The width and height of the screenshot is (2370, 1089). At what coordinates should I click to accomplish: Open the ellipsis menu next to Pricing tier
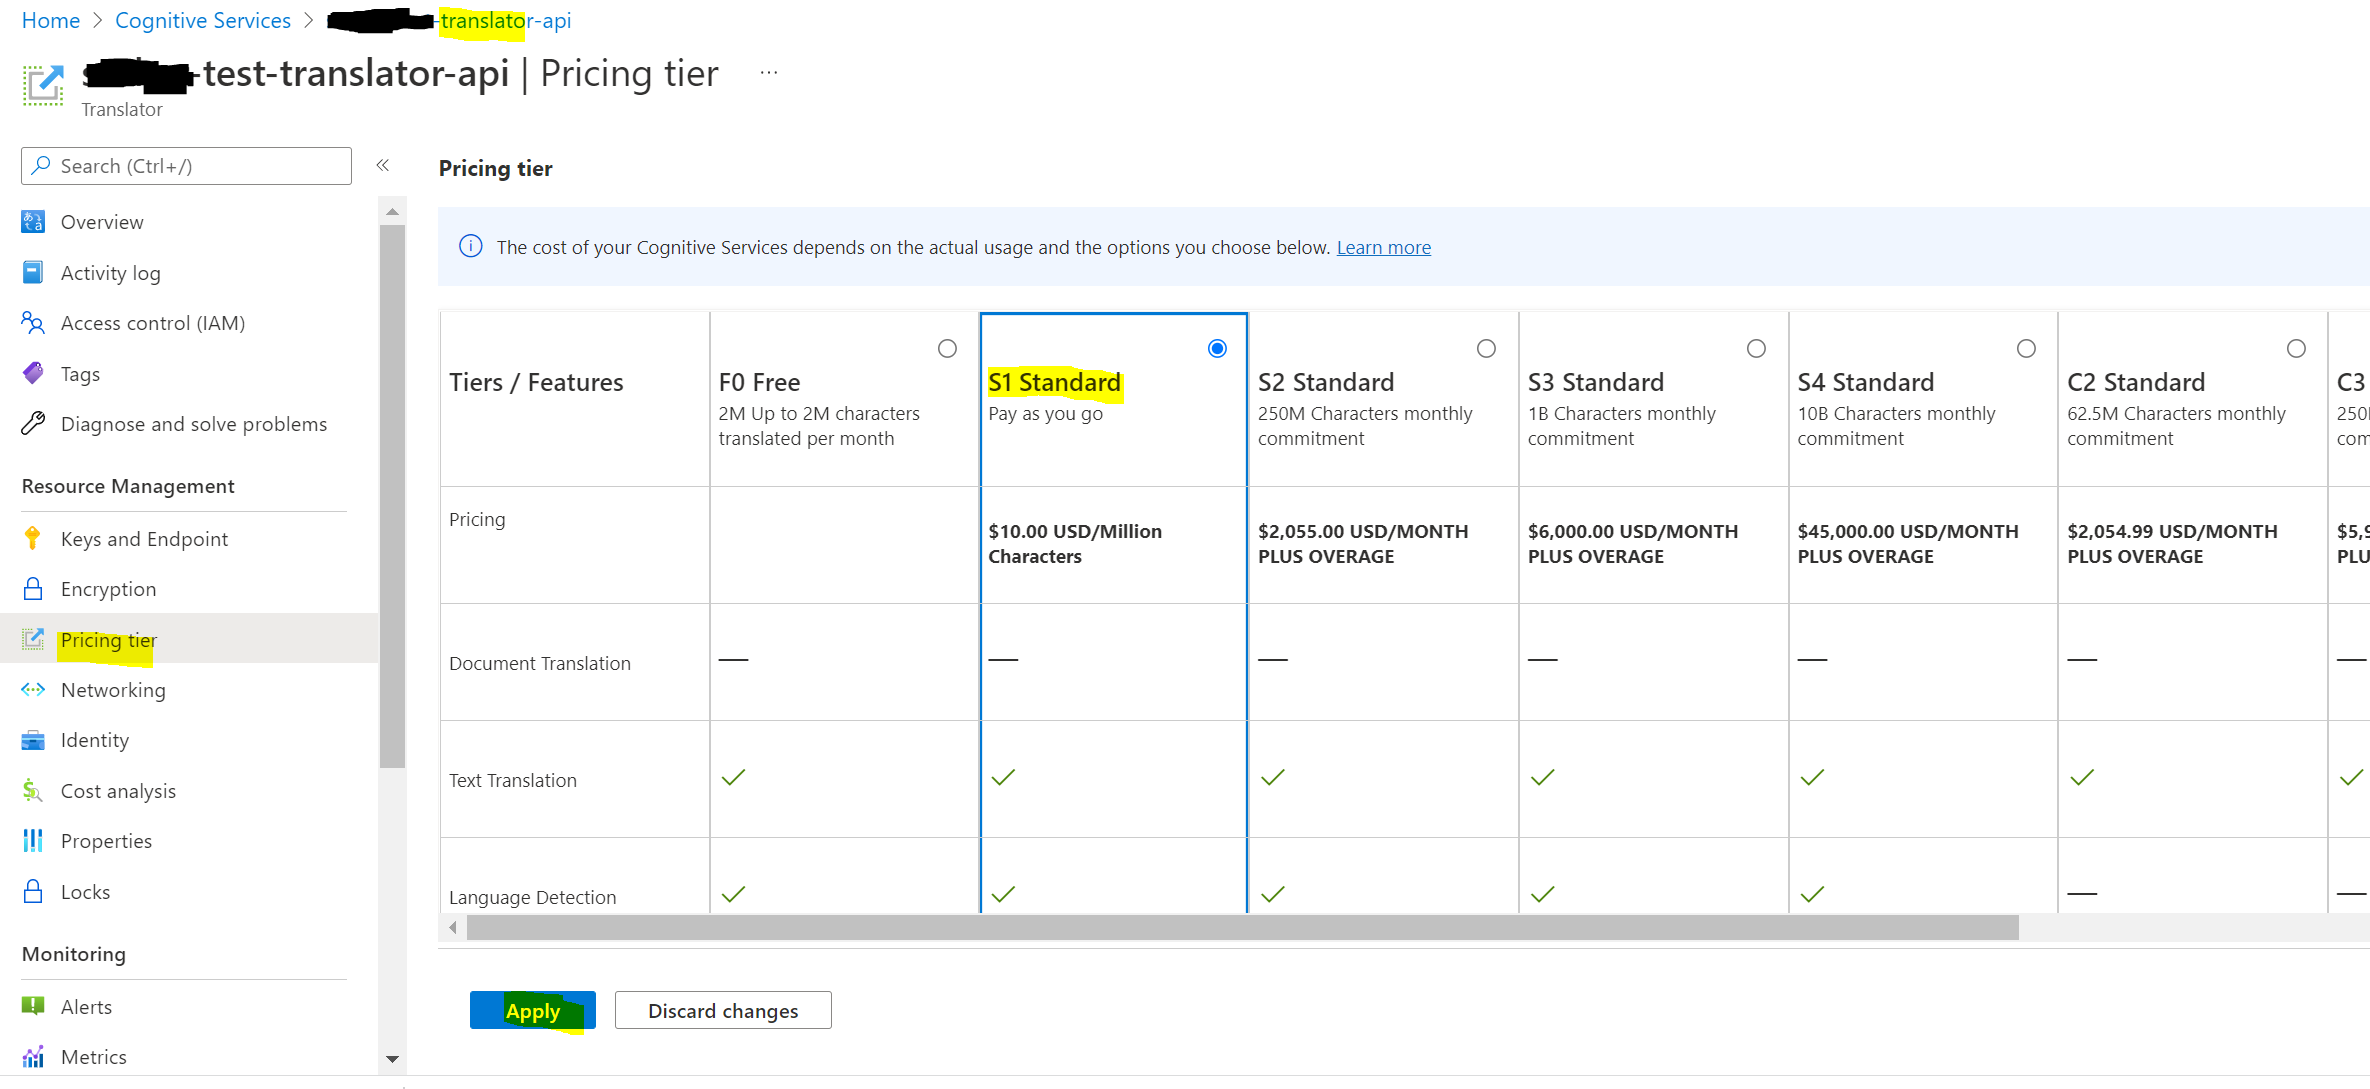point(768,71)
